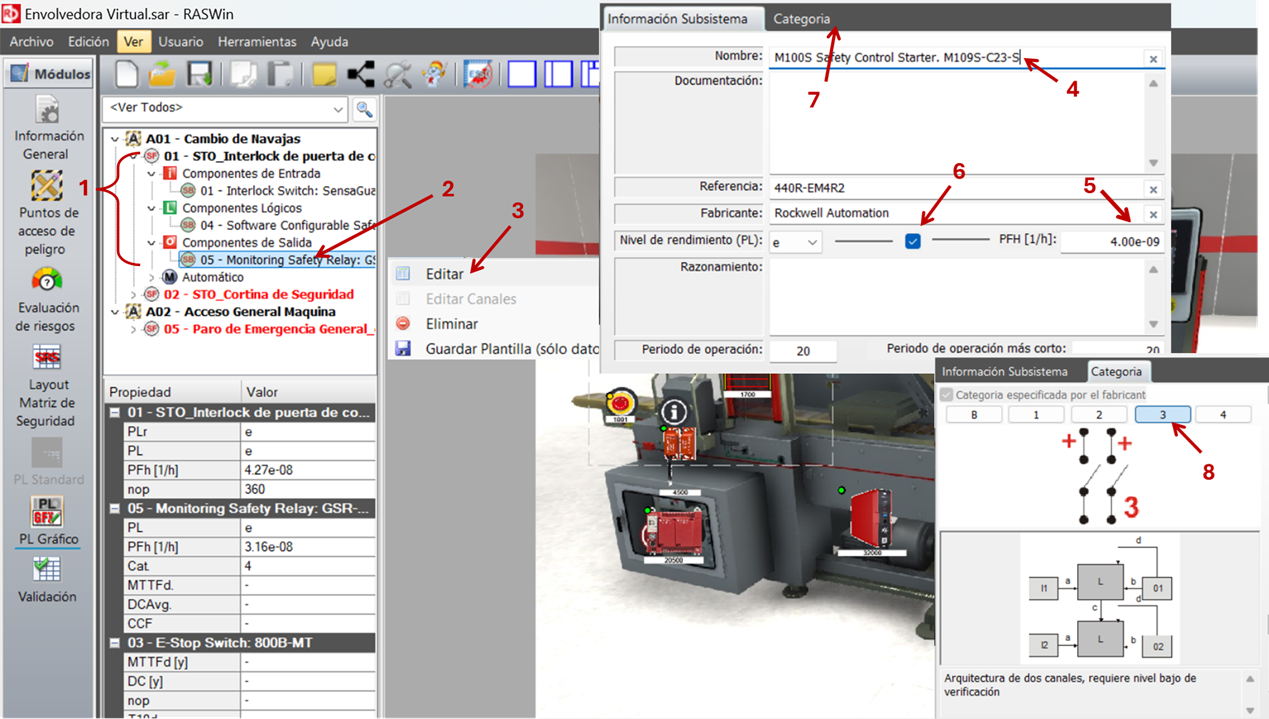Open the Archivo menu

31,42
